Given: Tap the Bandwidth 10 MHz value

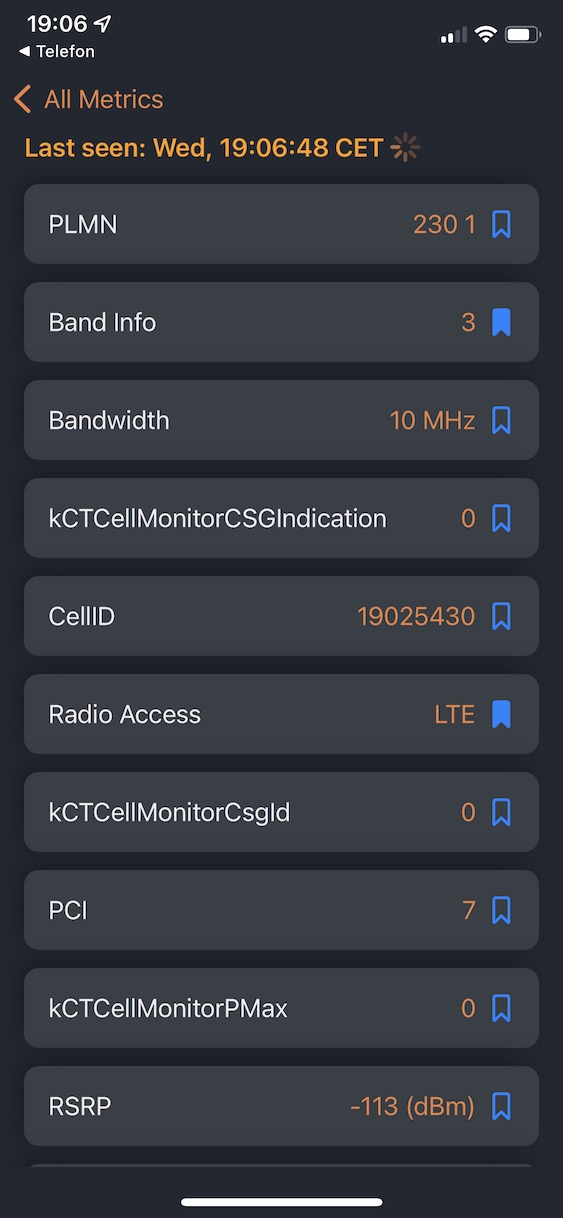Looking at the screenshot, I should point(432,420).
